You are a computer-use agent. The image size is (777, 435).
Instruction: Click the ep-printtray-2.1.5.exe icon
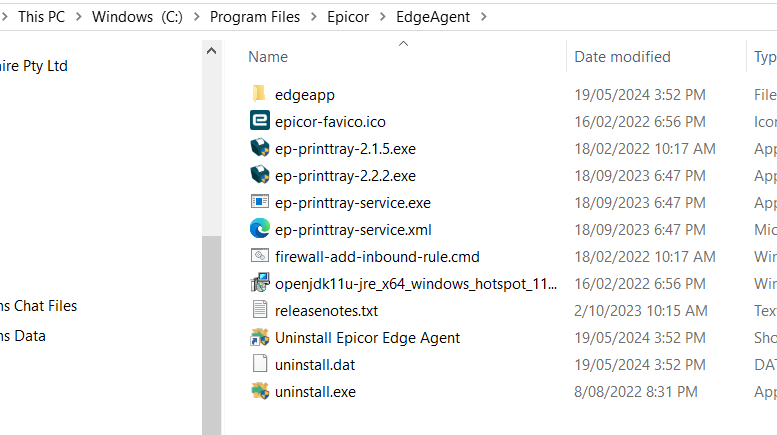pos(260,148)
